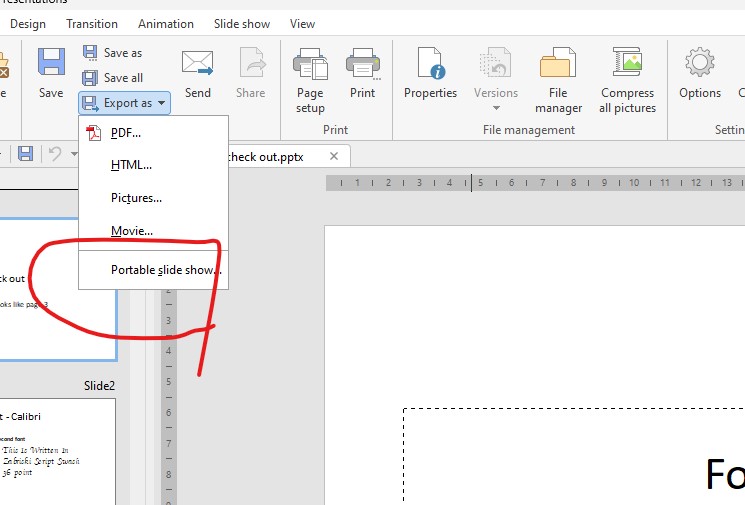This screenshot has width=745, height=505.
Task: Select HTML... in the export menu
Action: 131,165
